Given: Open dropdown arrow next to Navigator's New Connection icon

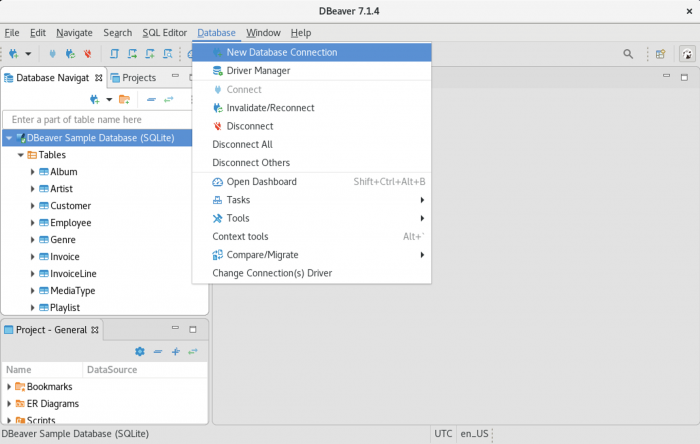Looking at the screenshot, I should click(x=109, y=100).
